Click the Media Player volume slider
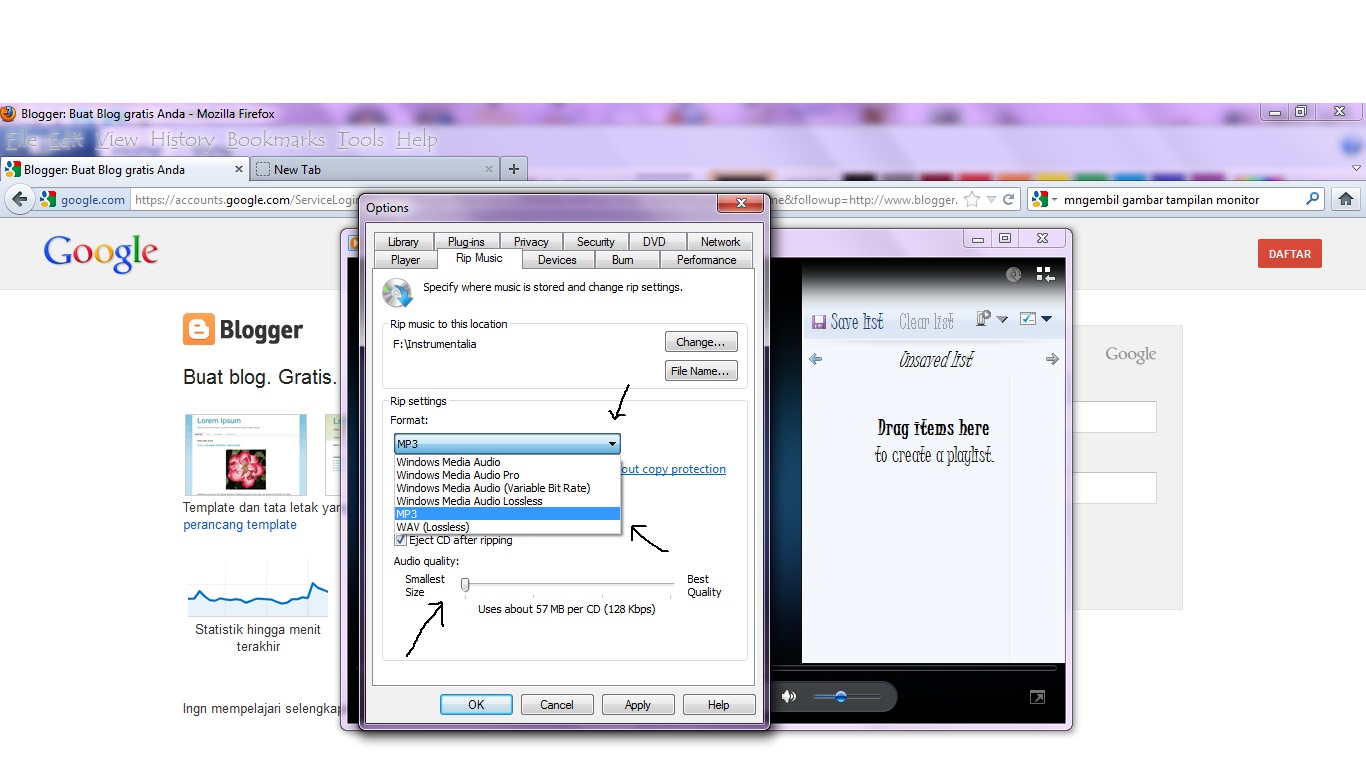 pos(846,696)
